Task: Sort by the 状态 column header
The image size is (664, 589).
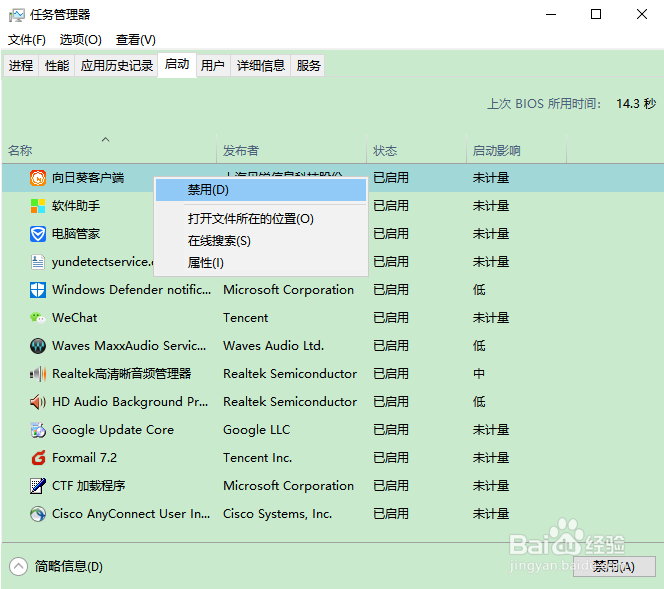Action: tap(416, 150)
